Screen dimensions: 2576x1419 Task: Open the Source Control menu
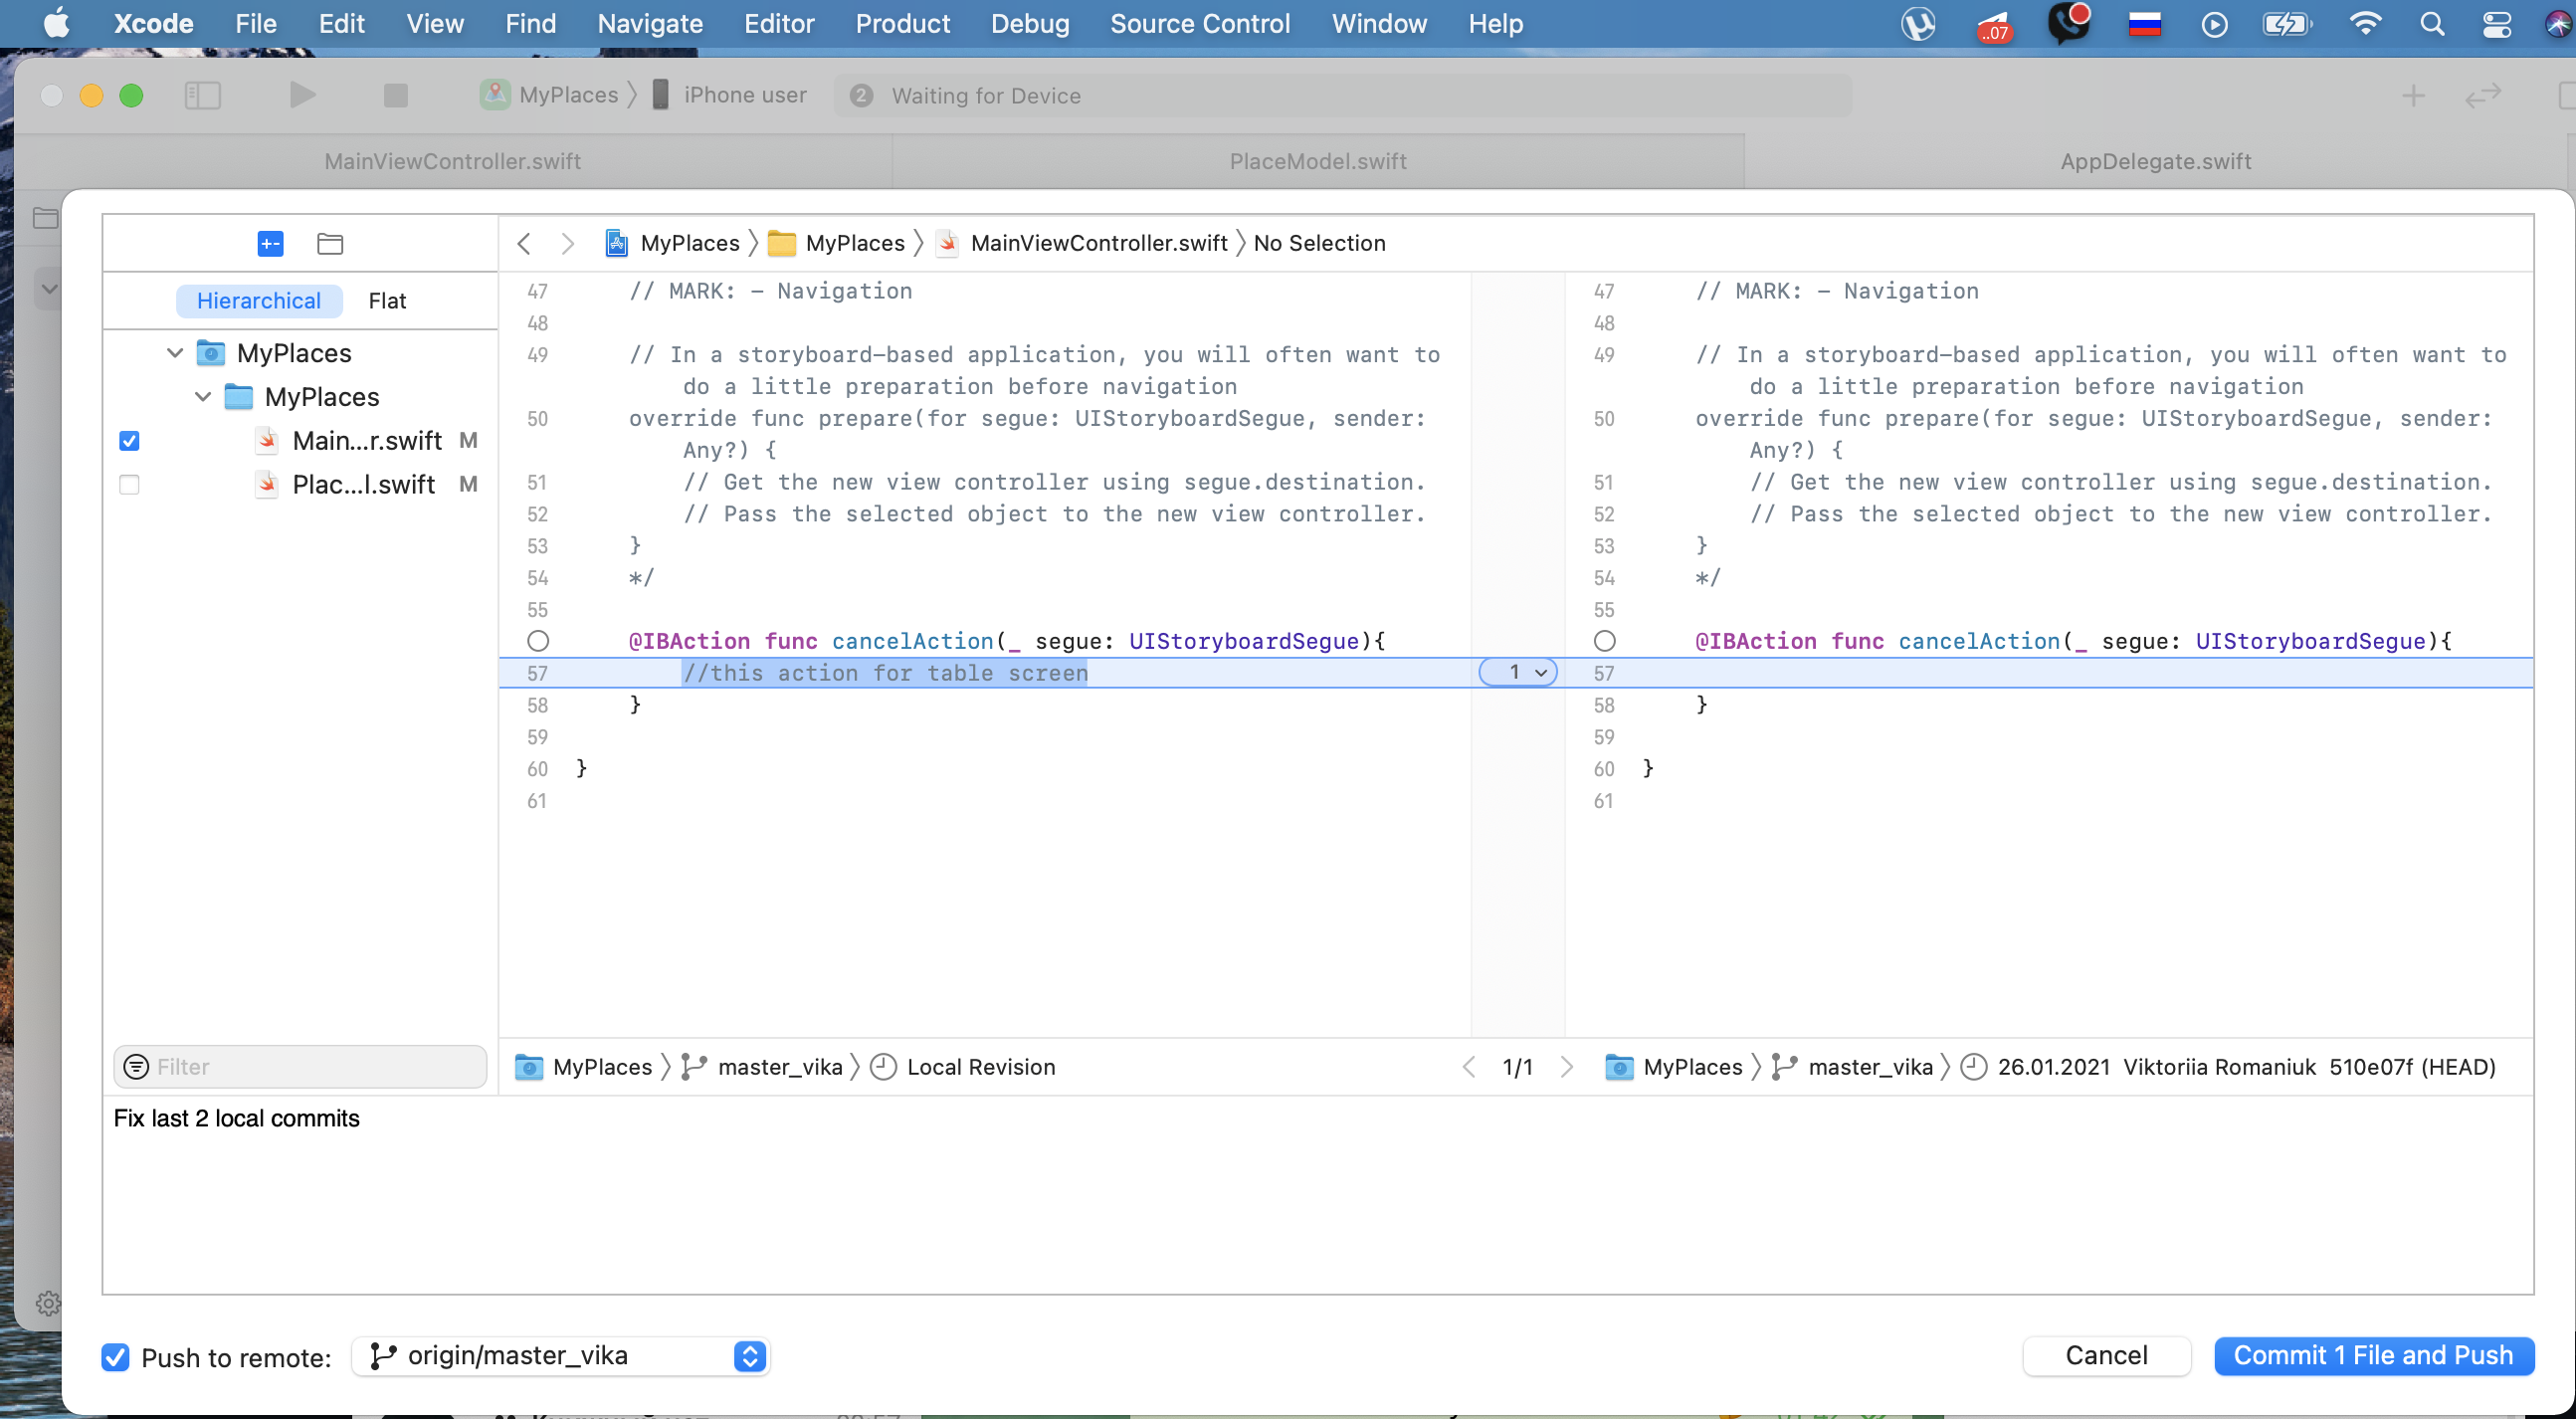[x=1199, y=23]
